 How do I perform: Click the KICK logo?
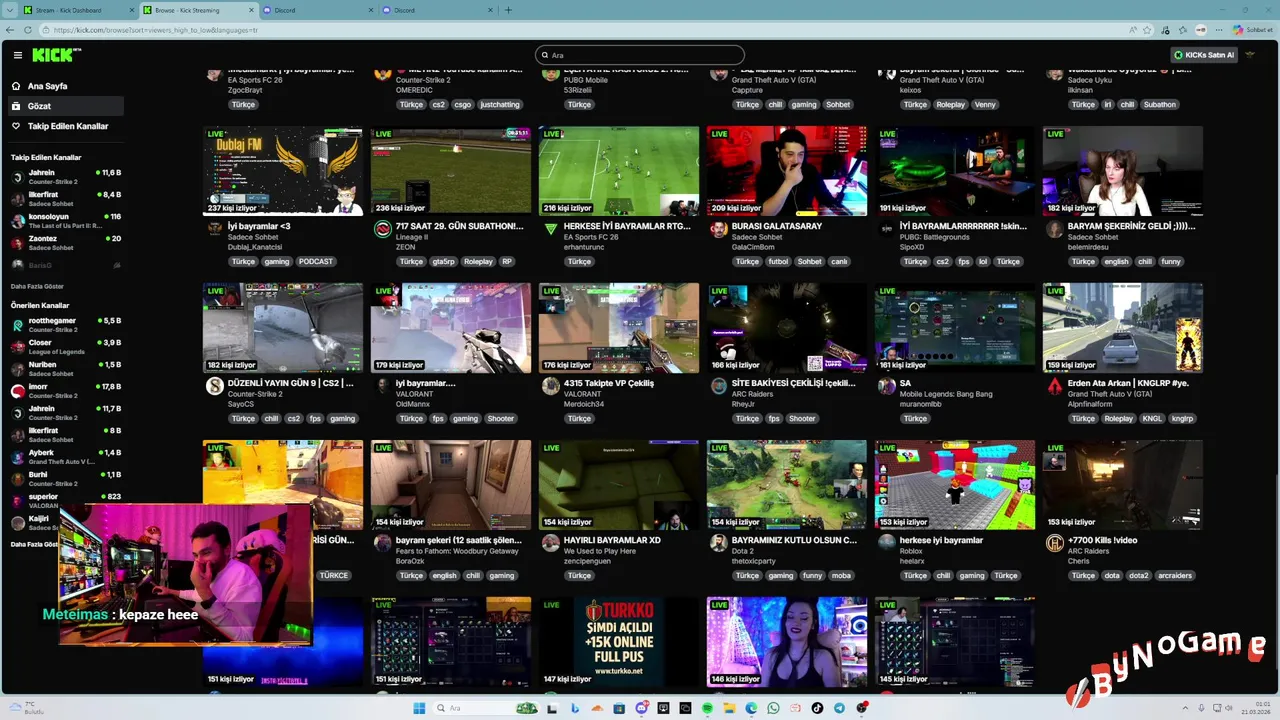pyautogui.click(x=55, y=55)
